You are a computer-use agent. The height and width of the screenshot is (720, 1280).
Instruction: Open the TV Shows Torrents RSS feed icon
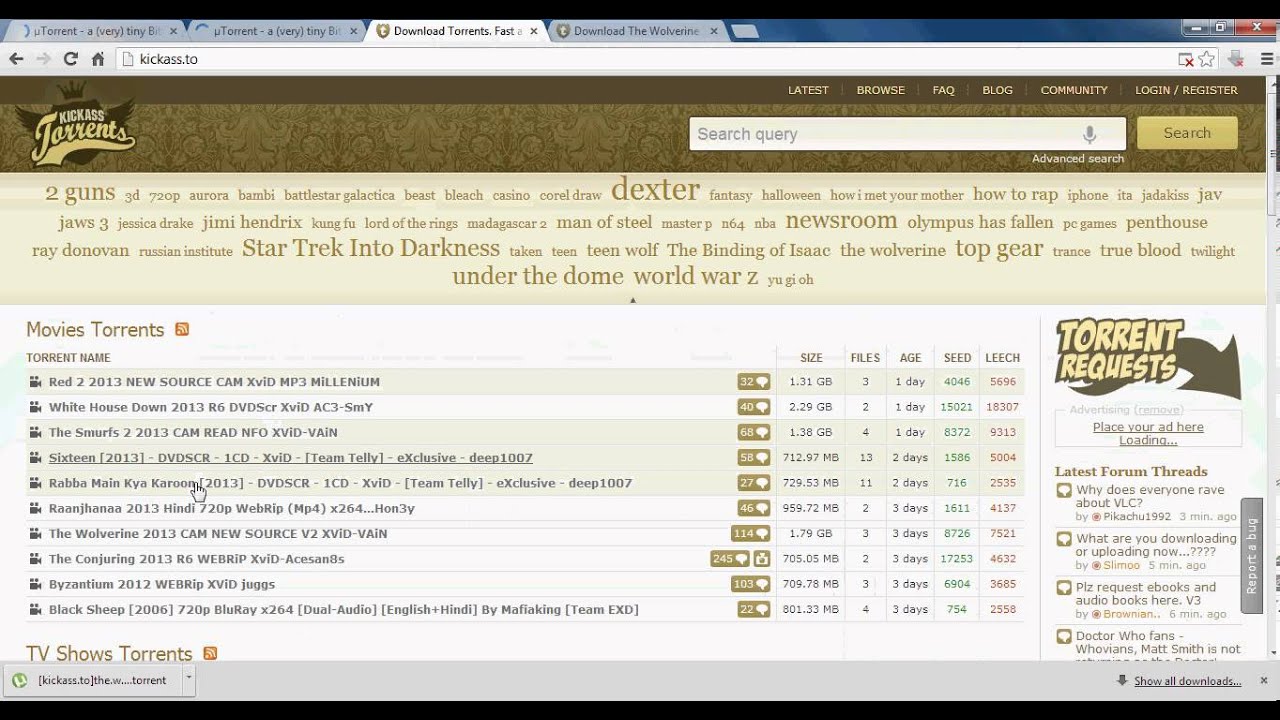pos(210,653)
